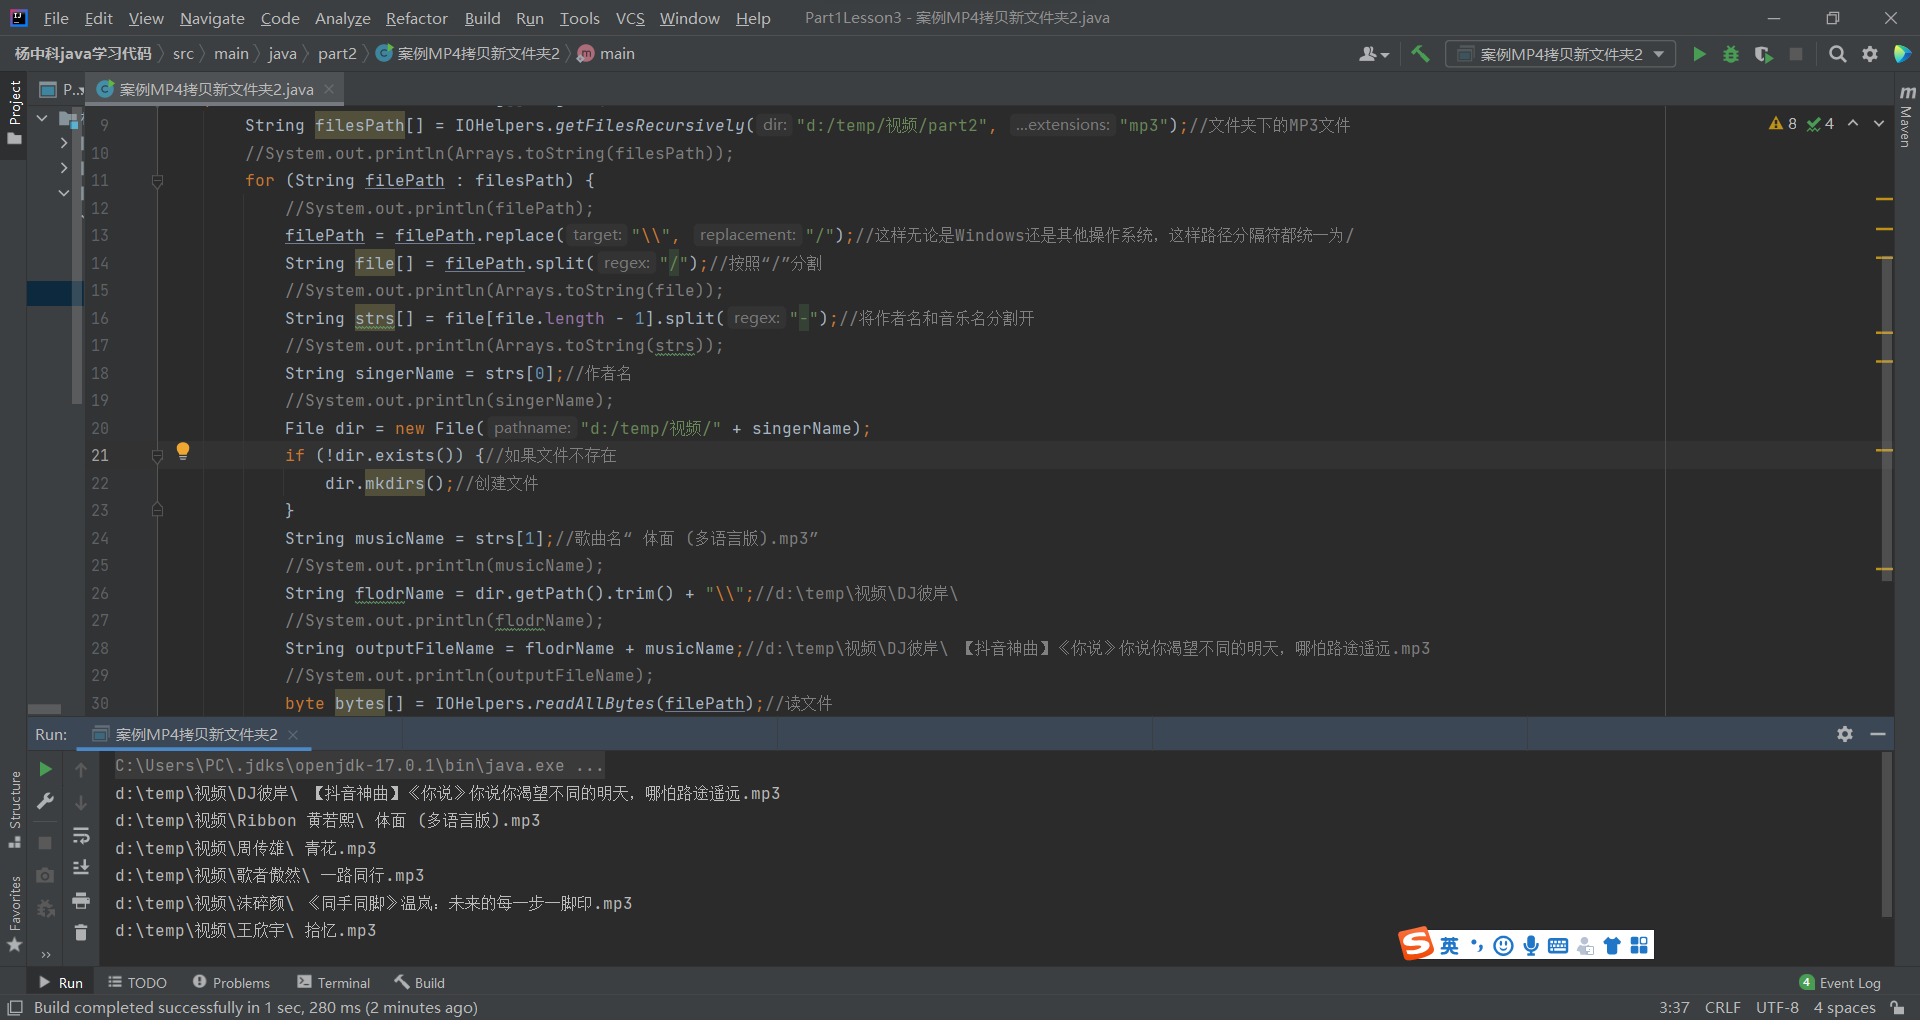This screenshot has height=1020, width=1920.
Task: Debug the project using the bug icon
Action: coord(1731,54)
